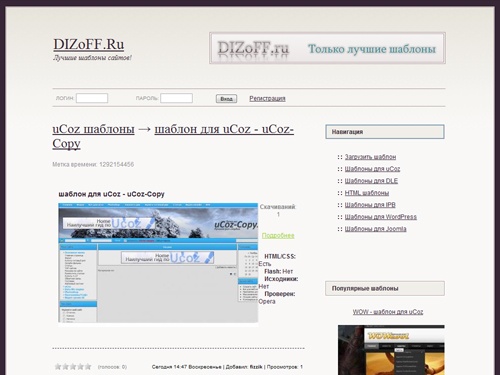
Task: Click the Популярные шаблоны panel header
Action: pos(385,288)
